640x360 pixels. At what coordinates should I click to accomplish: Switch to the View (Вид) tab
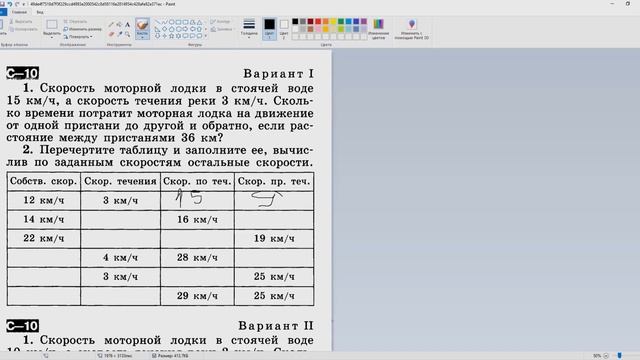pyautogui.click(x=40, y=12)
